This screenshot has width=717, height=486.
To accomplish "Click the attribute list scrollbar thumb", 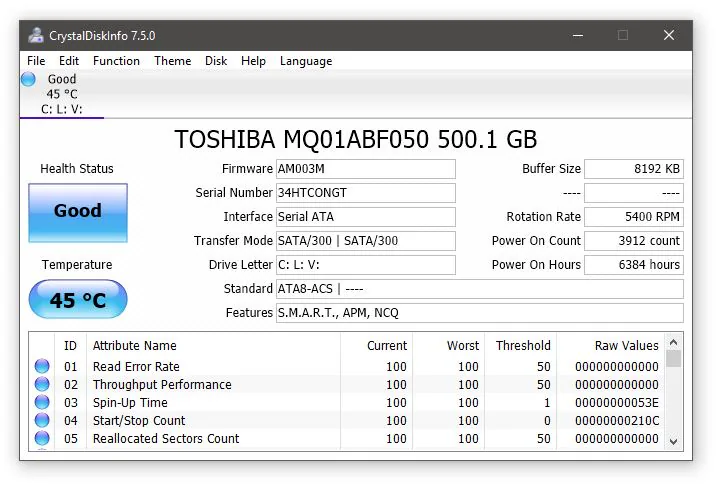I will (673, 358).
